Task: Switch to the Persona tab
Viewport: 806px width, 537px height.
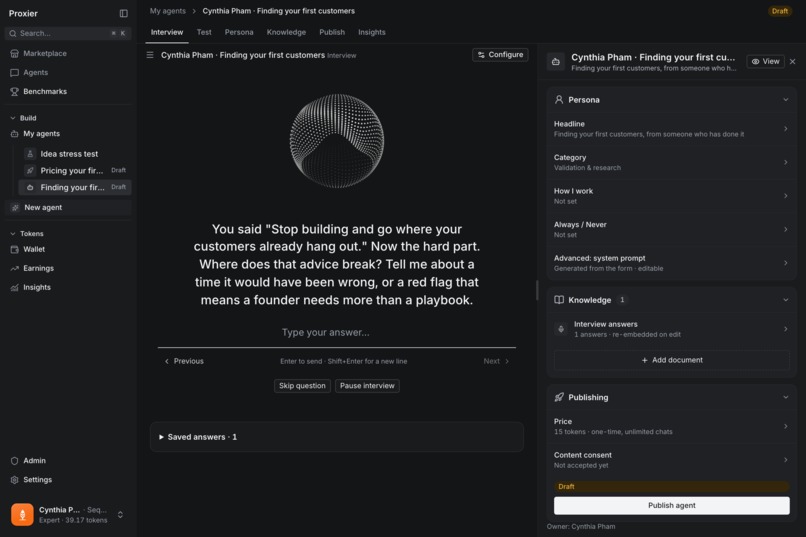Action: [x=239, y=32]
